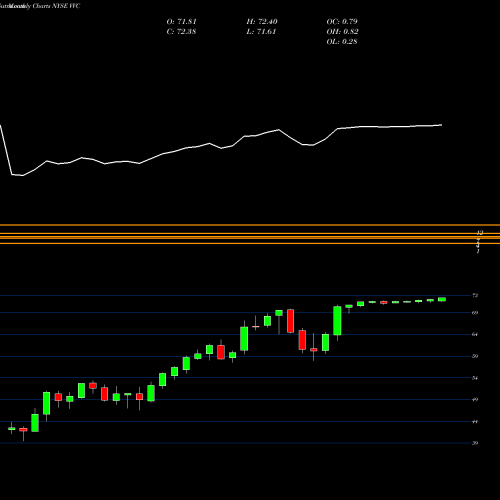Screen dimensions: 500x500
Task: Click the '69' price axis label
Action: click(475, 313)
